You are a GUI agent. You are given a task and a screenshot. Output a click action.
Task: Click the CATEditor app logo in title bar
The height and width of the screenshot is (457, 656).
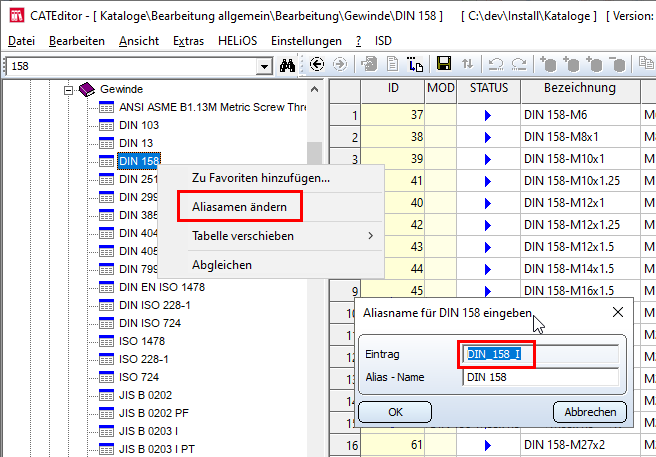point(17,15)
